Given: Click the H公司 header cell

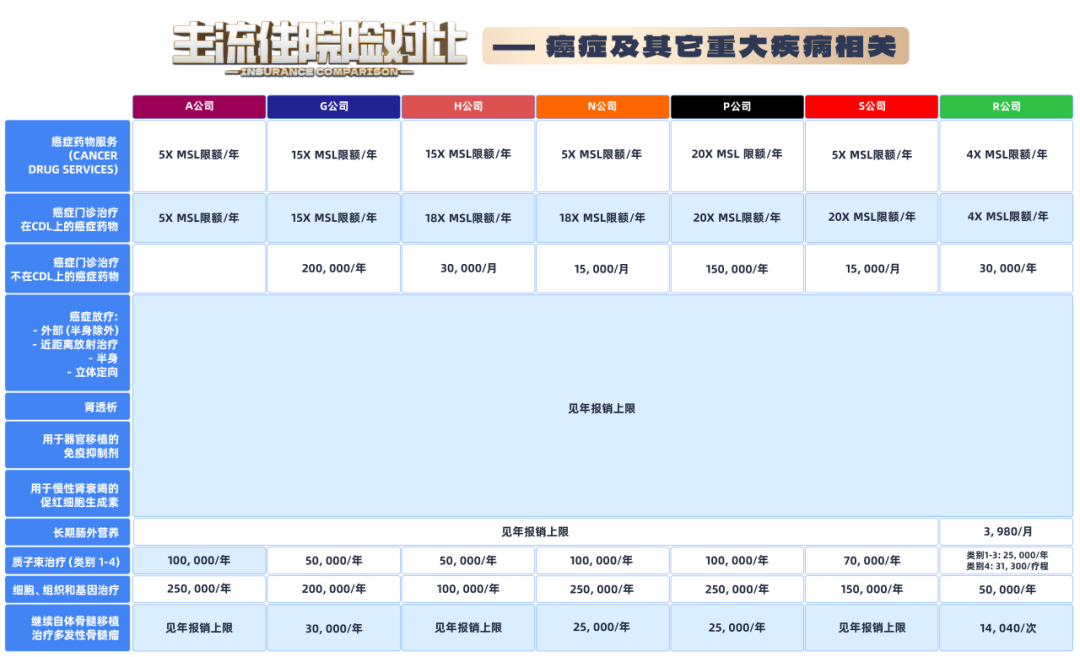Looking at the screenshot, I should click(467, 105).
